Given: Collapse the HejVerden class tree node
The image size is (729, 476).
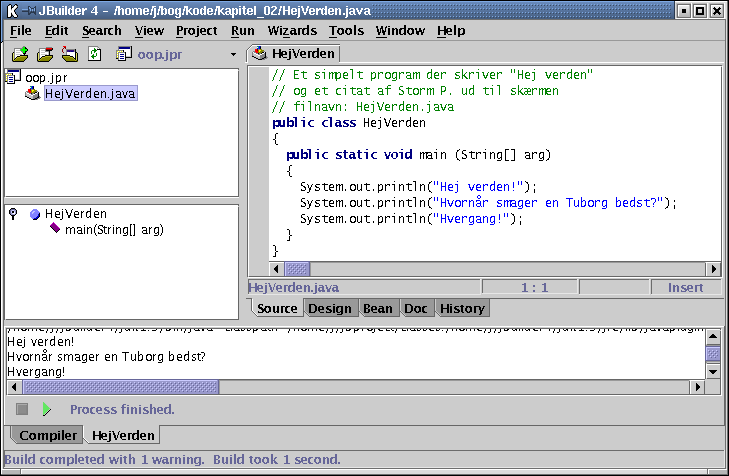Looking at the screenshot, I should click(x=13, y=214).
